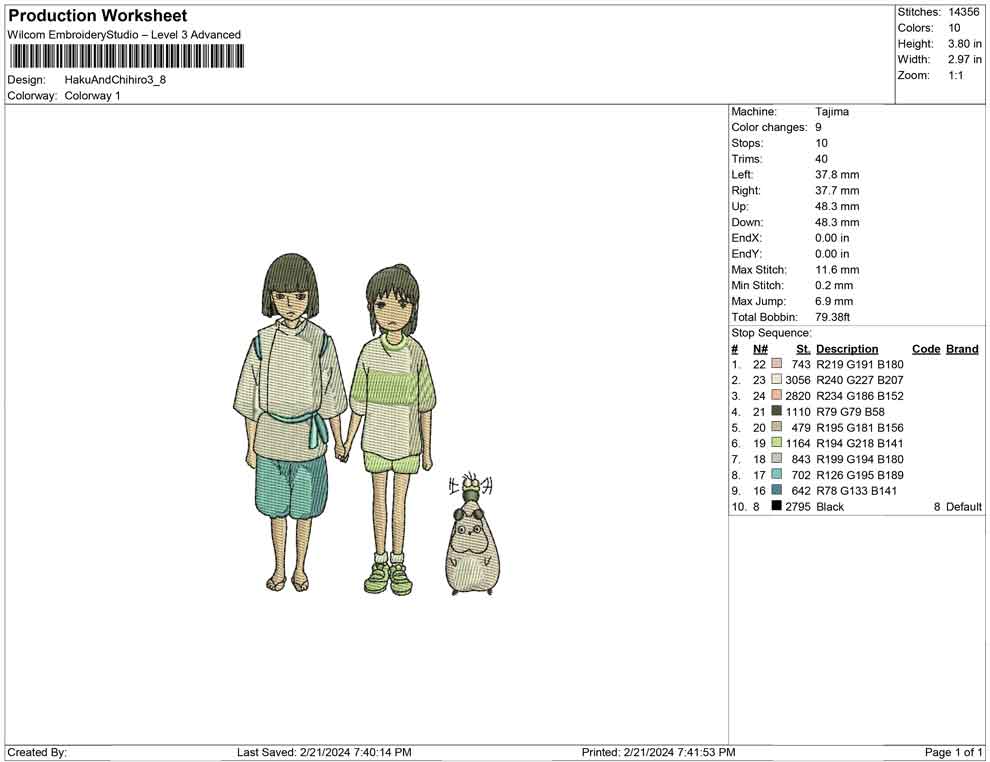
Task: Click the 'Created By:' footer label
Action: click(x=37, y=752)
